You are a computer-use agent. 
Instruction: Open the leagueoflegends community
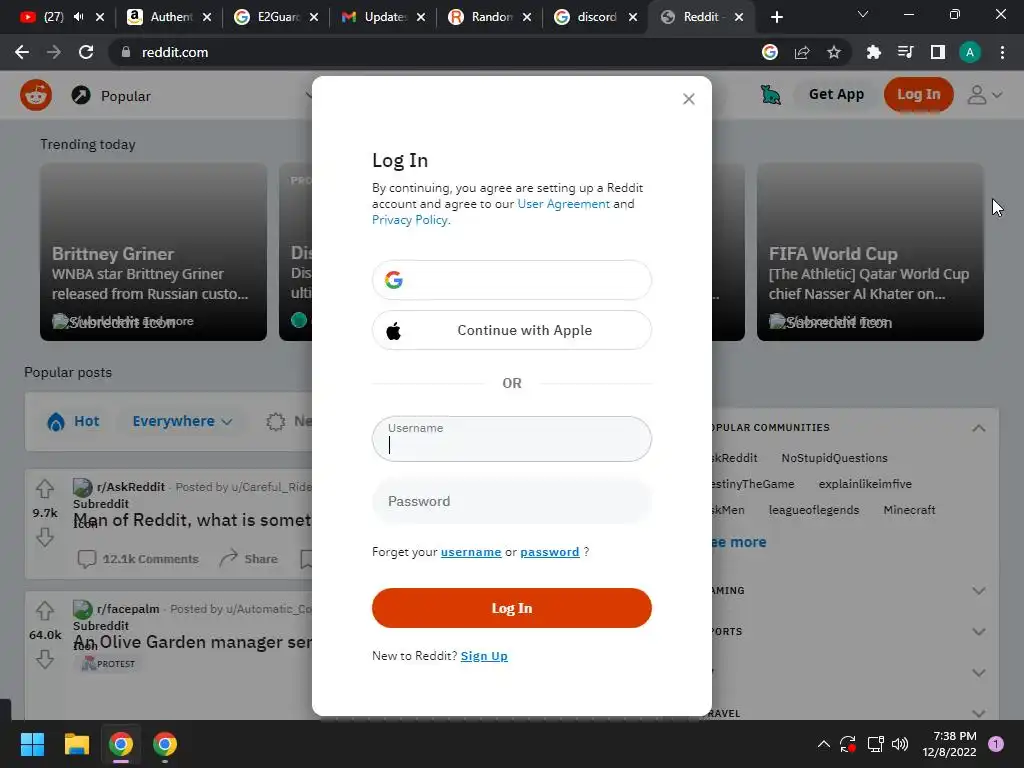point(814,511)
